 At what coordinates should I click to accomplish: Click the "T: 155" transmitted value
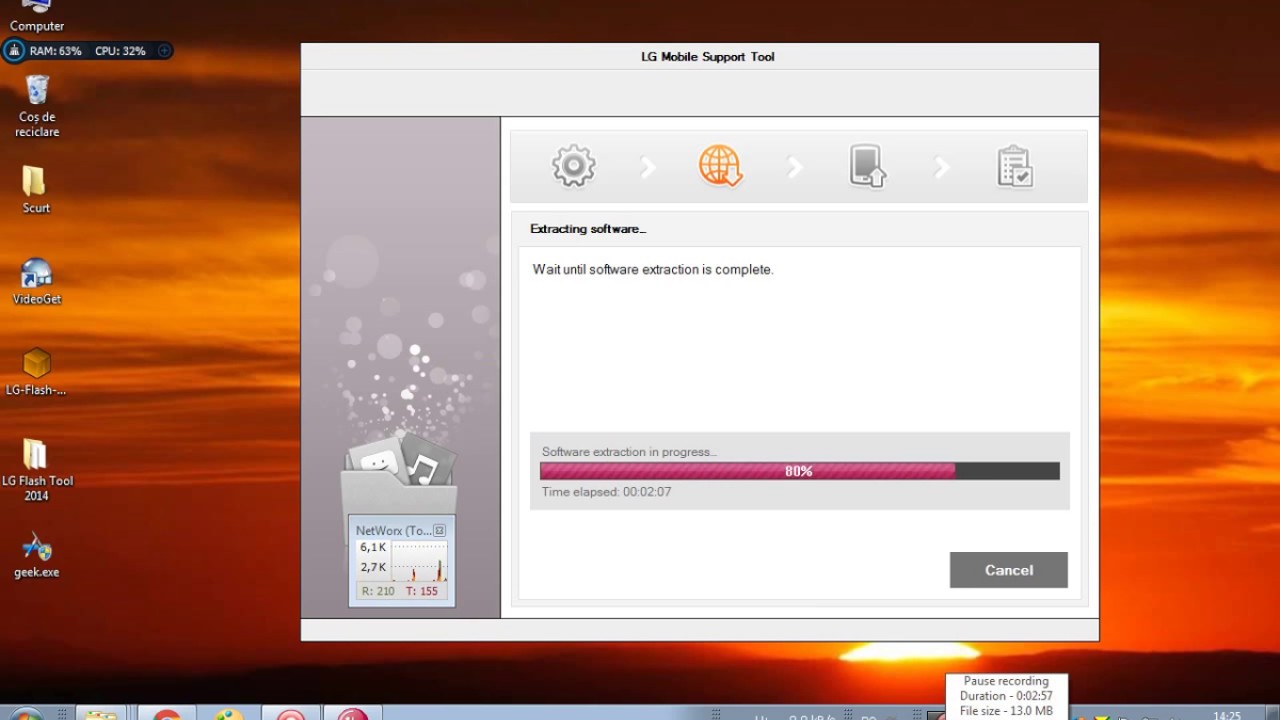click(422, 591)
